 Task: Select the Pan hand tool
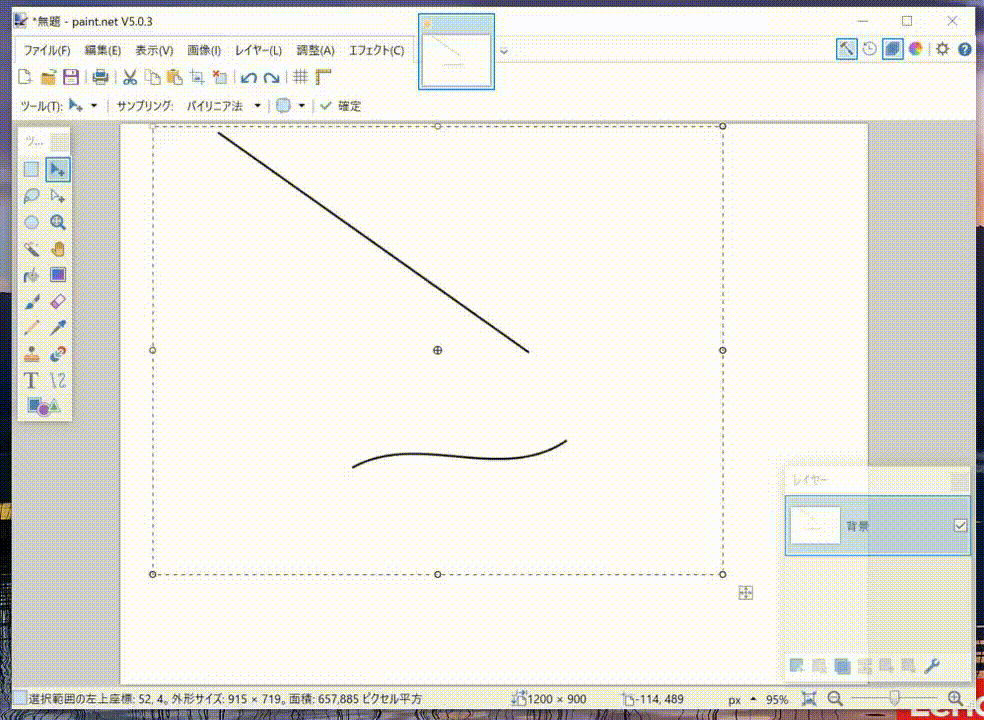click(x=58, y=249)
